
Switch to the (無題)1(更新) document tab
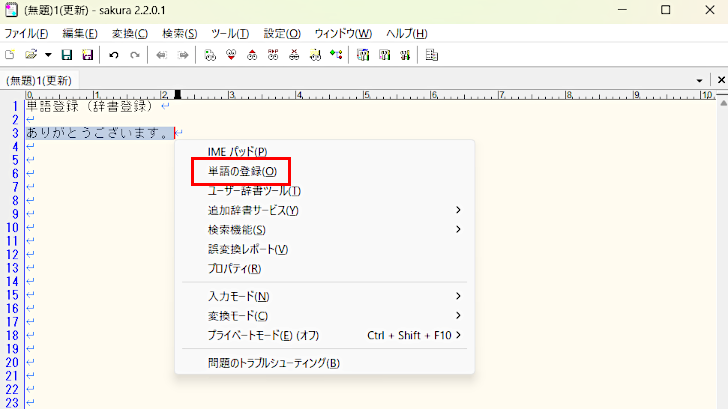[39, 80]
